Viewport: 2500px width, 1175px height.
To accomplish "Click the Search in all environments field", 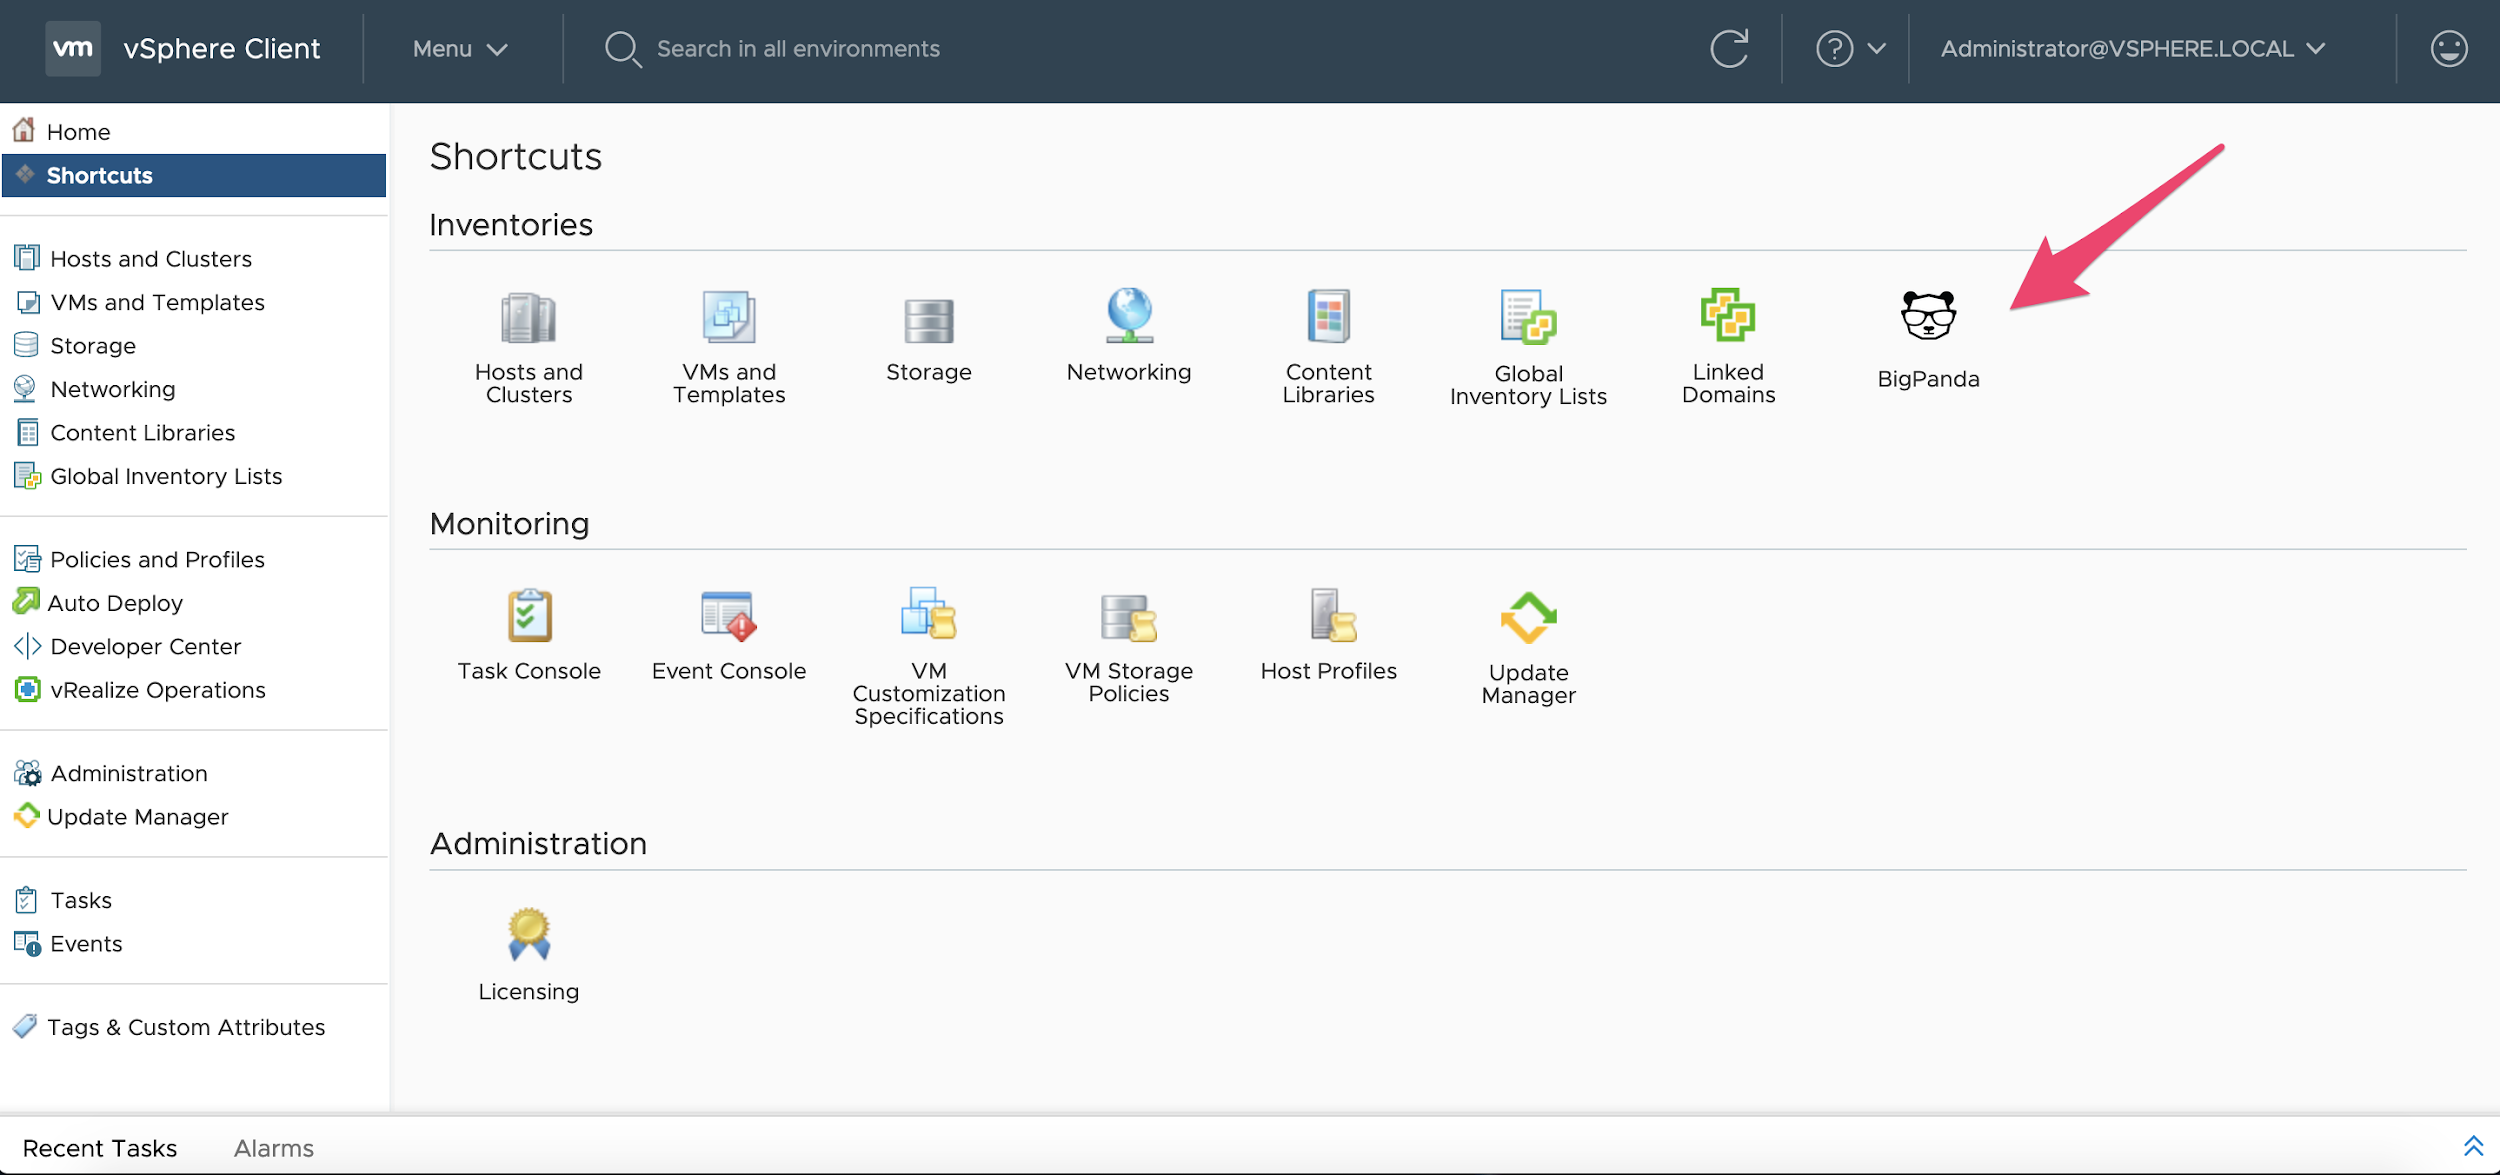I will [x=797, y=49].
